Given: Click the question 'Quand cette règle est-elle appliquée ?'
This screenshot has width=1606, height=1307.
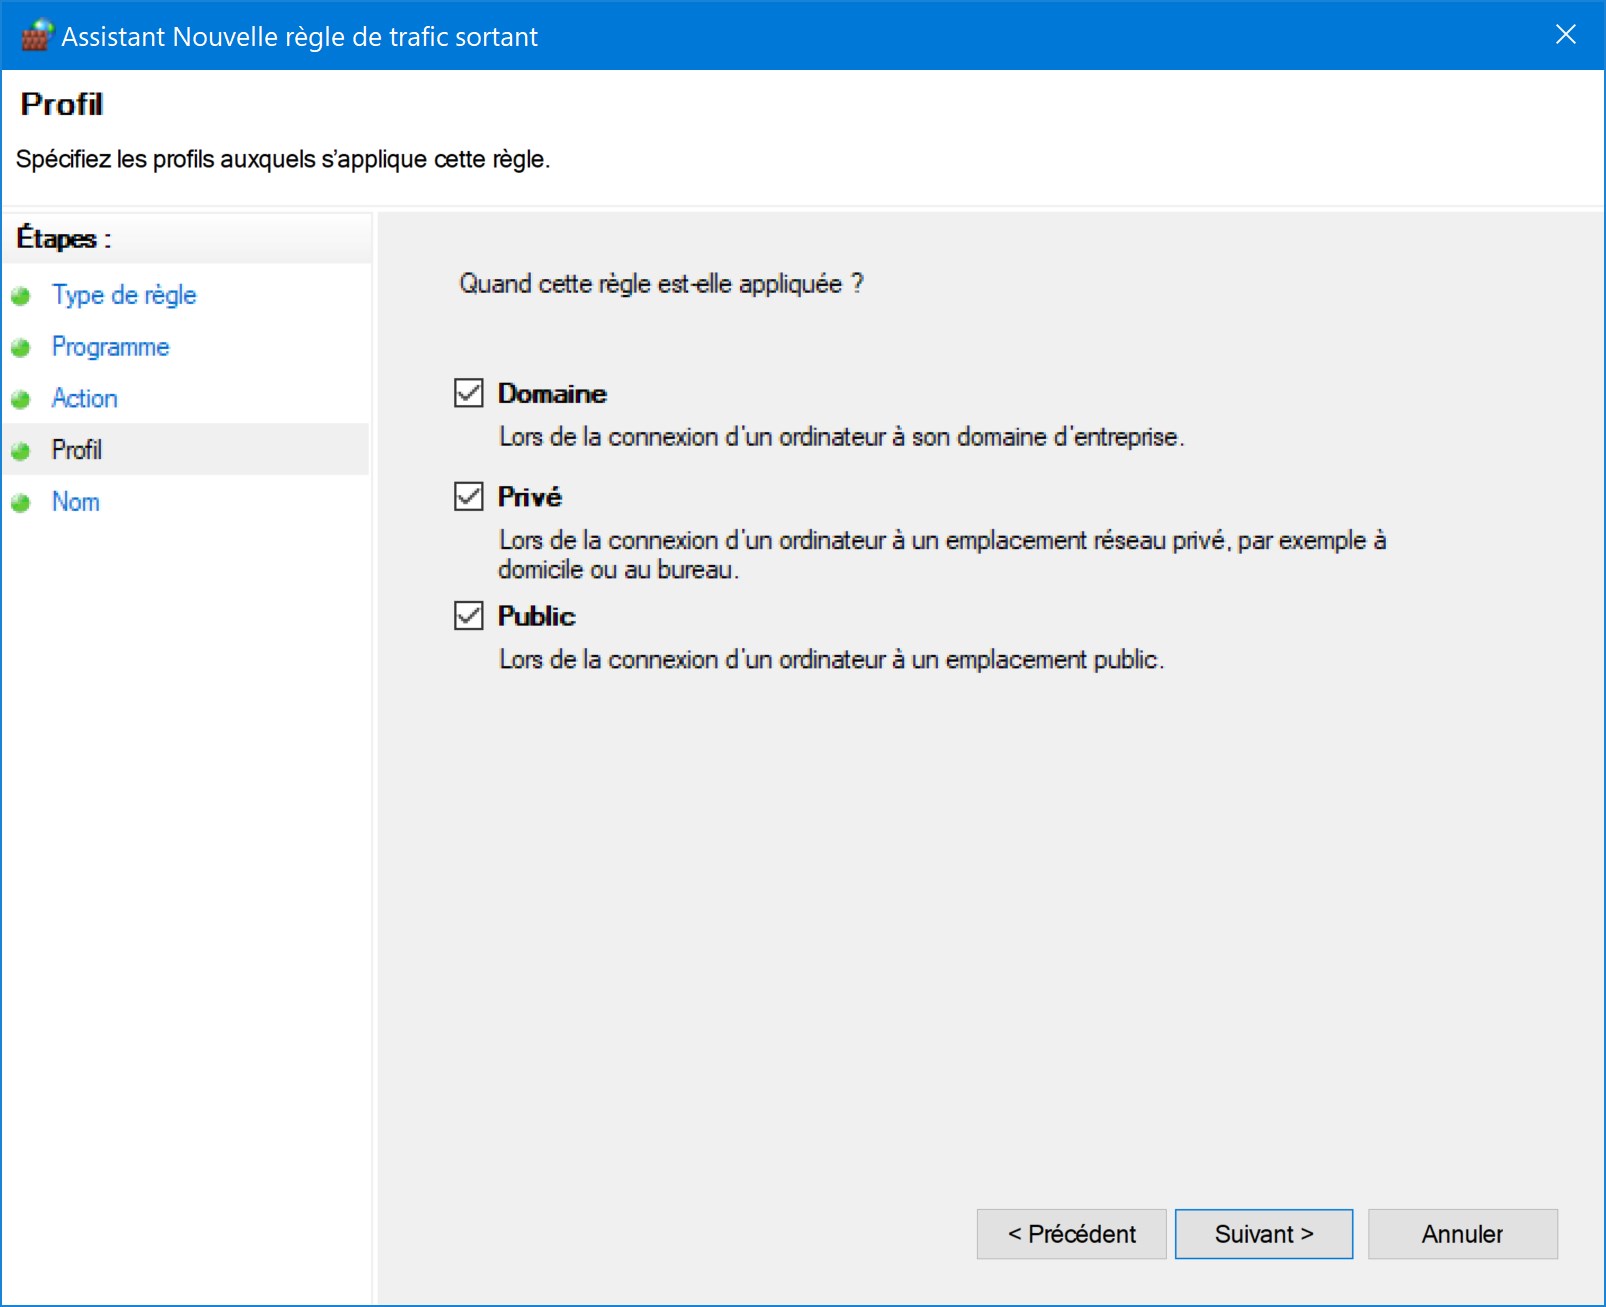Looking at the screenshot, I should pos(661,284).
